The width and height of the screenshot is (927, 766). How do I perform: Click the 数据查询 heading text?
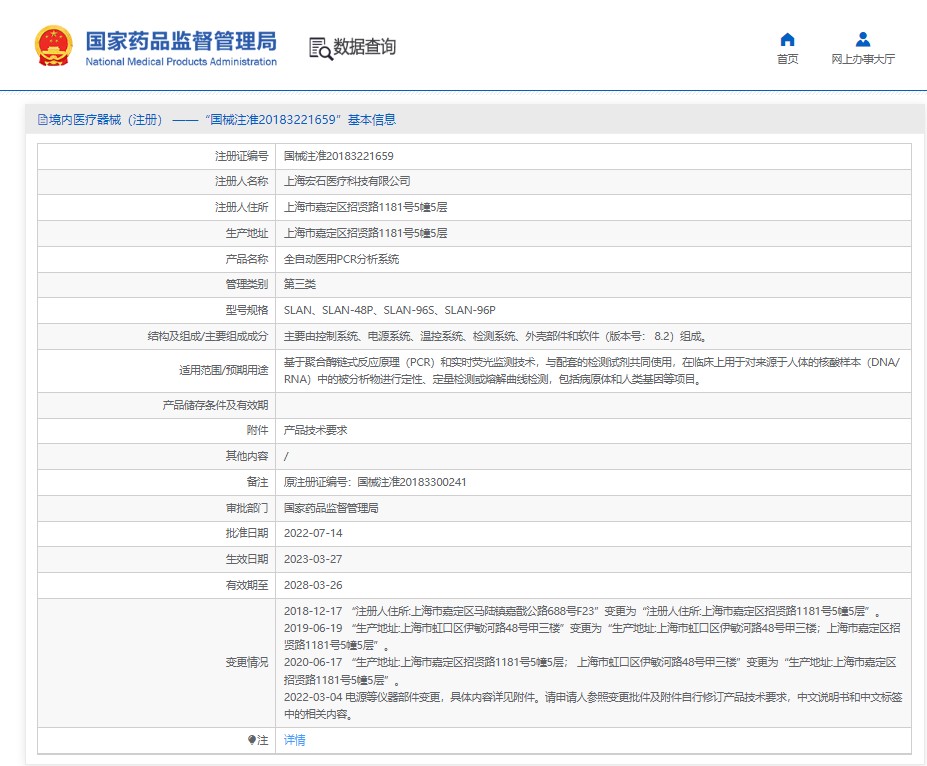pyautogui.click(x=365, y=47)
